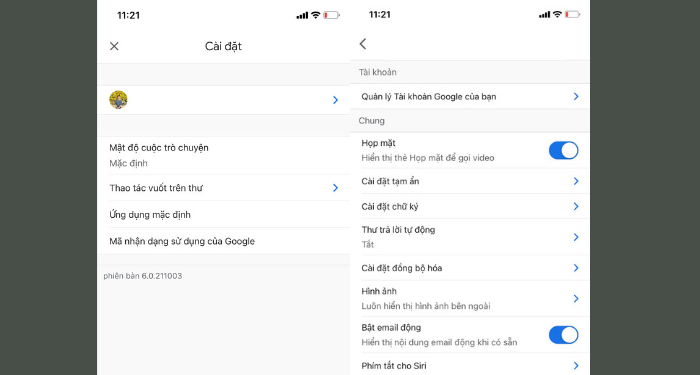Select the Chung section header

pyautogui.click(x=371, y=121)
